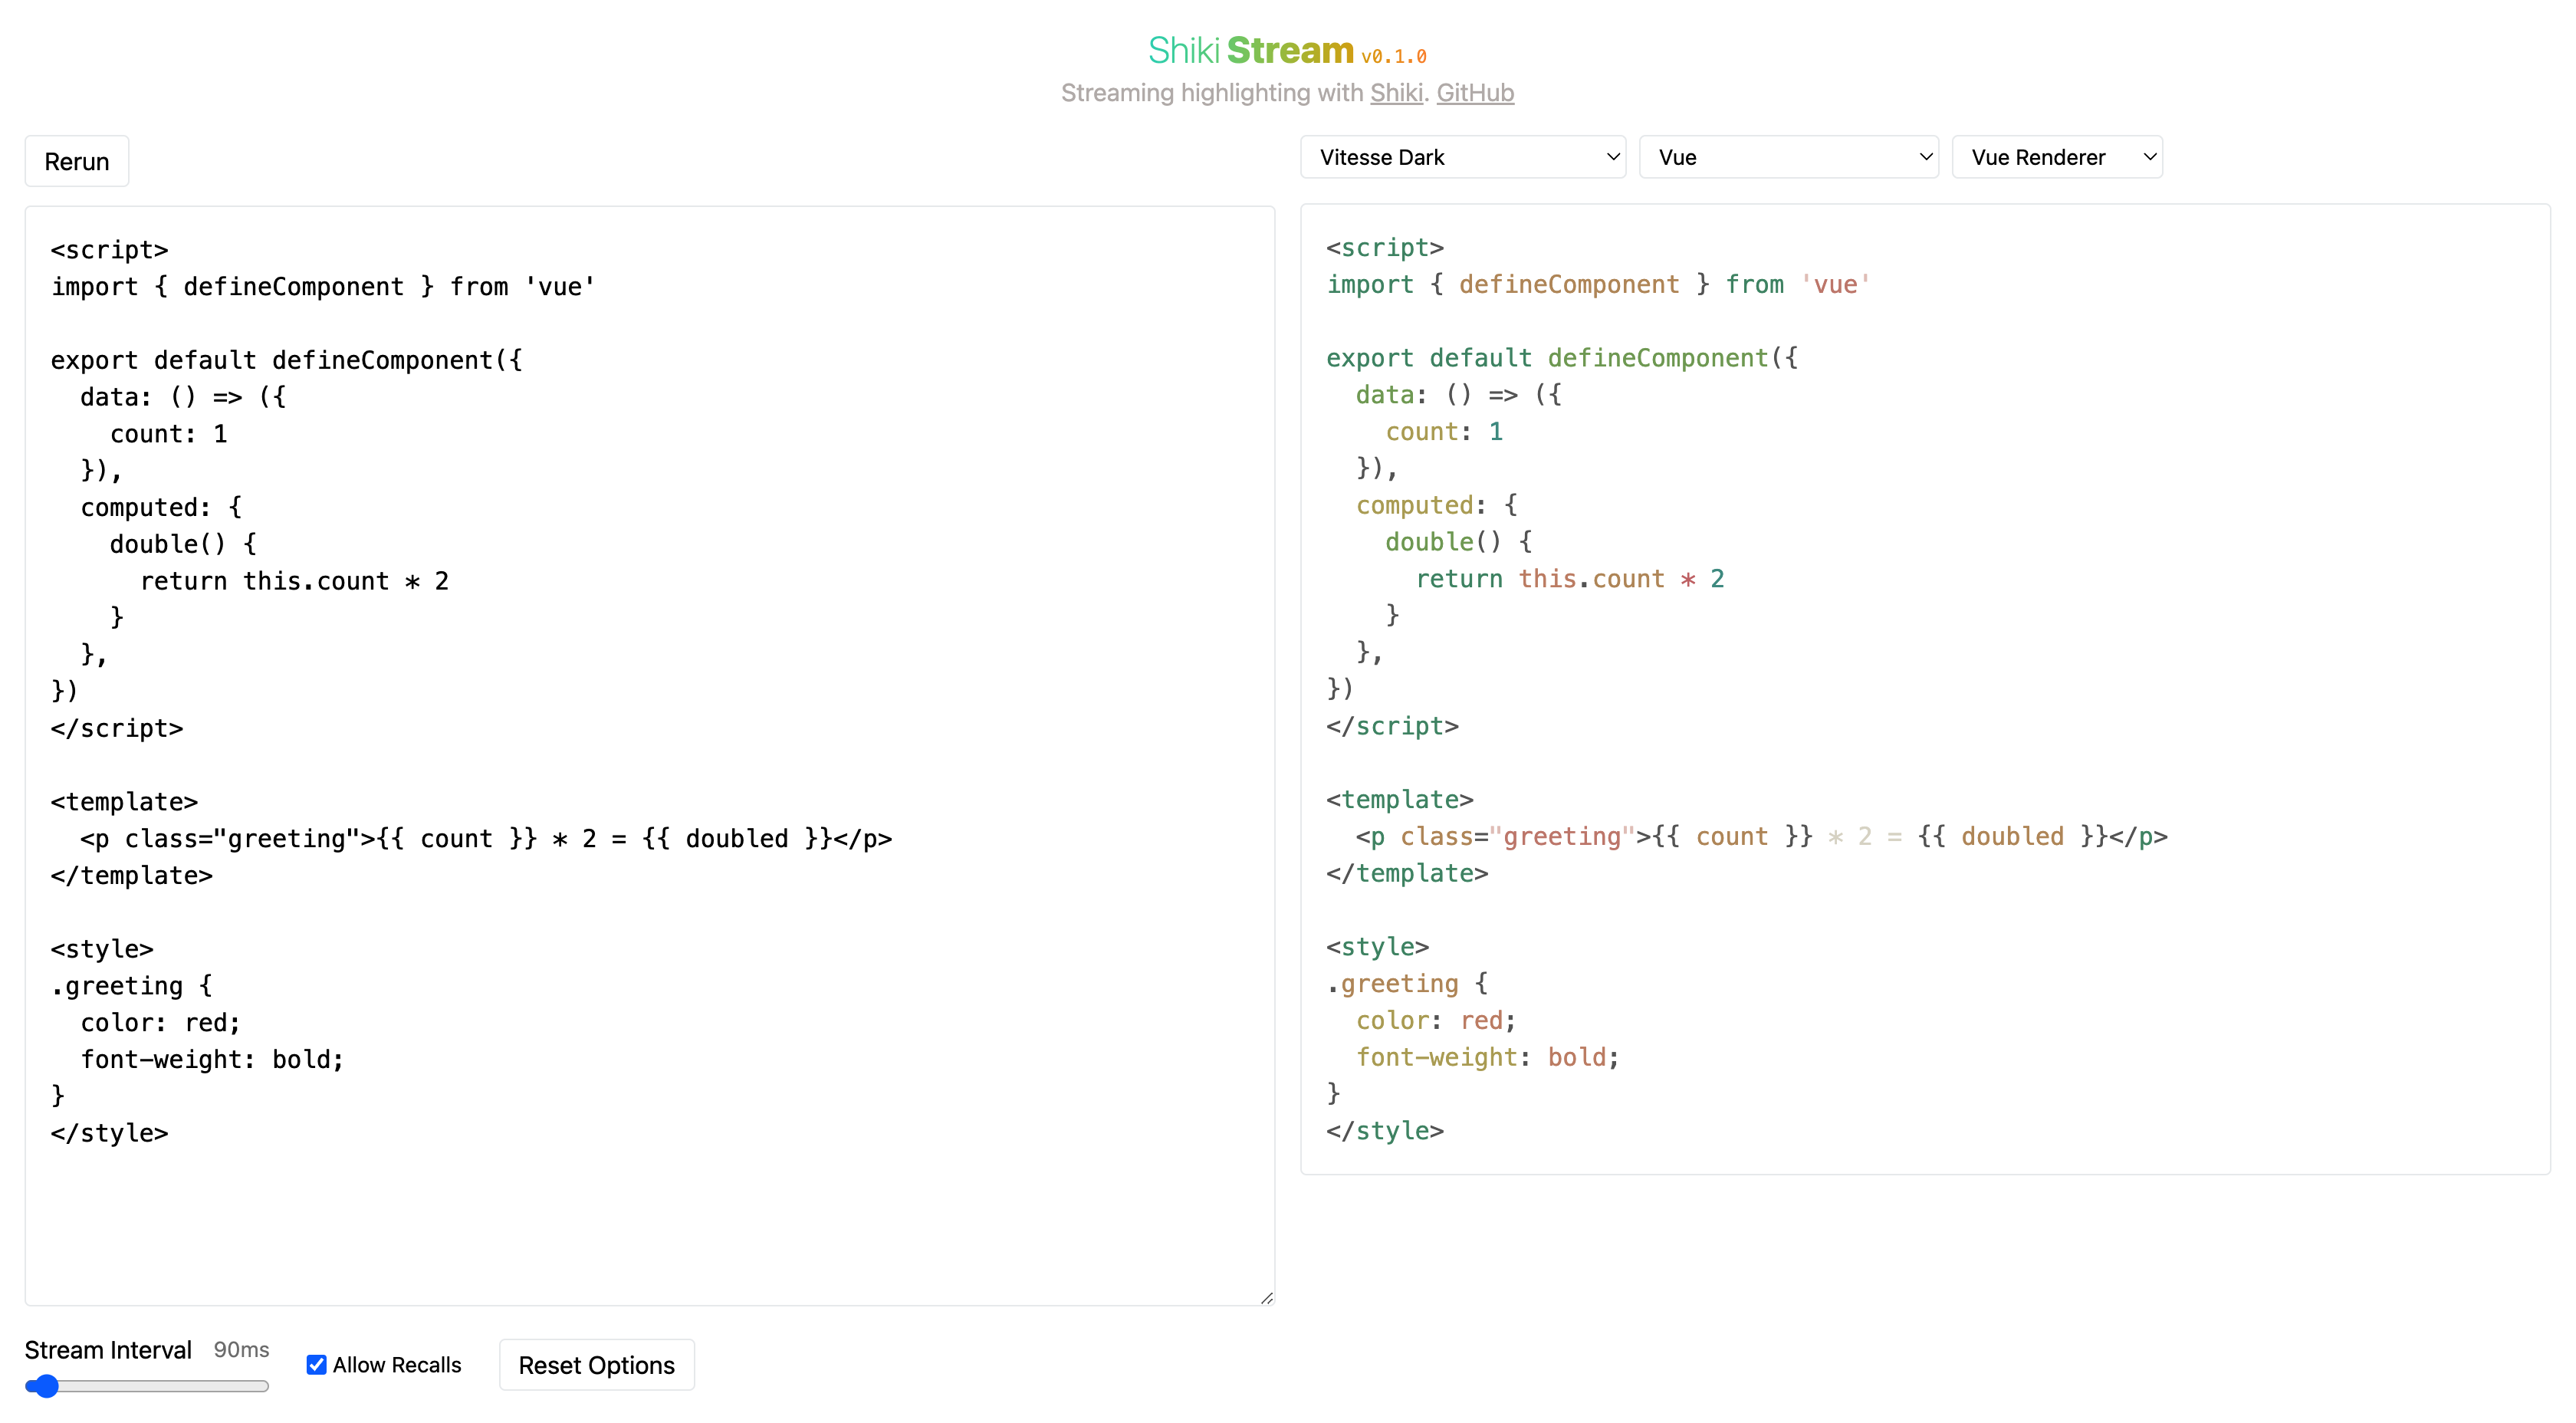Open the Vue language dropdown
2576x1423 pixels.
tap(1789, 157)
